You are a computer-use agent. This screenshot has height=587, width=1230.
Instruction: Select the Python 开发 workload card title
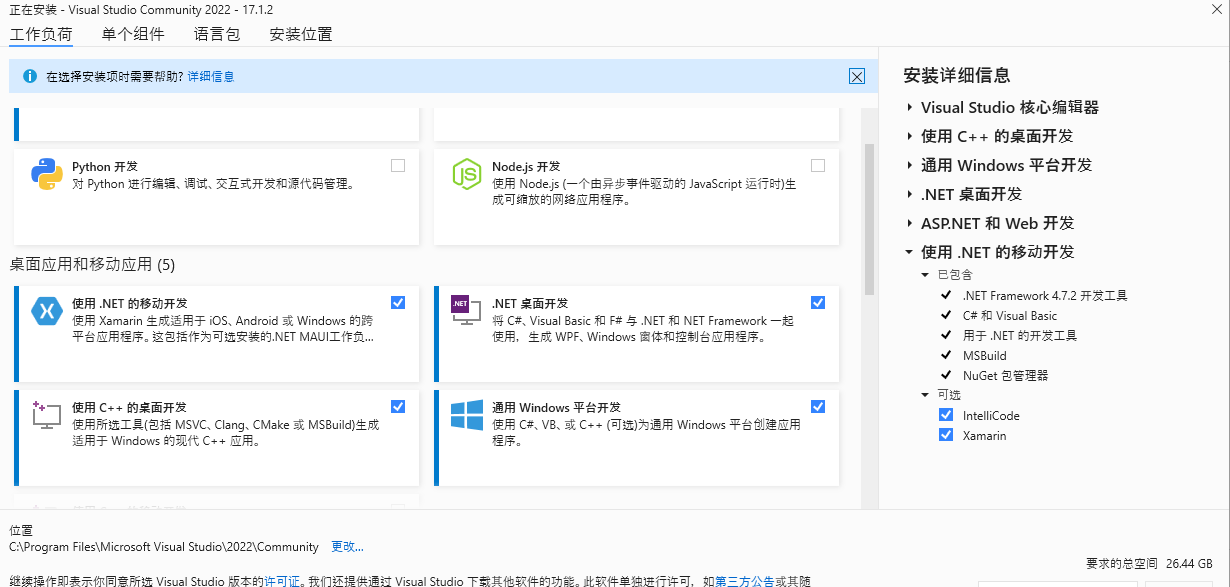[x=105, y=166]
